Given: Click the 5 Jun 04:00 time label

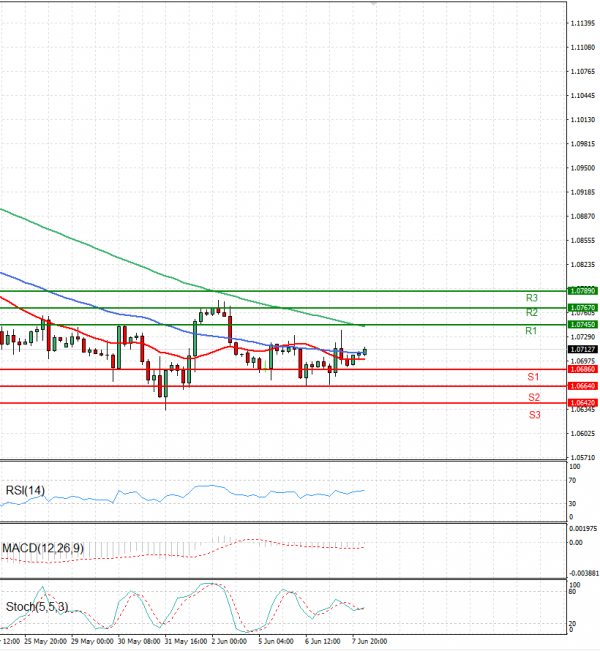Looking at the screenshot, I should (x=276, y=641).
